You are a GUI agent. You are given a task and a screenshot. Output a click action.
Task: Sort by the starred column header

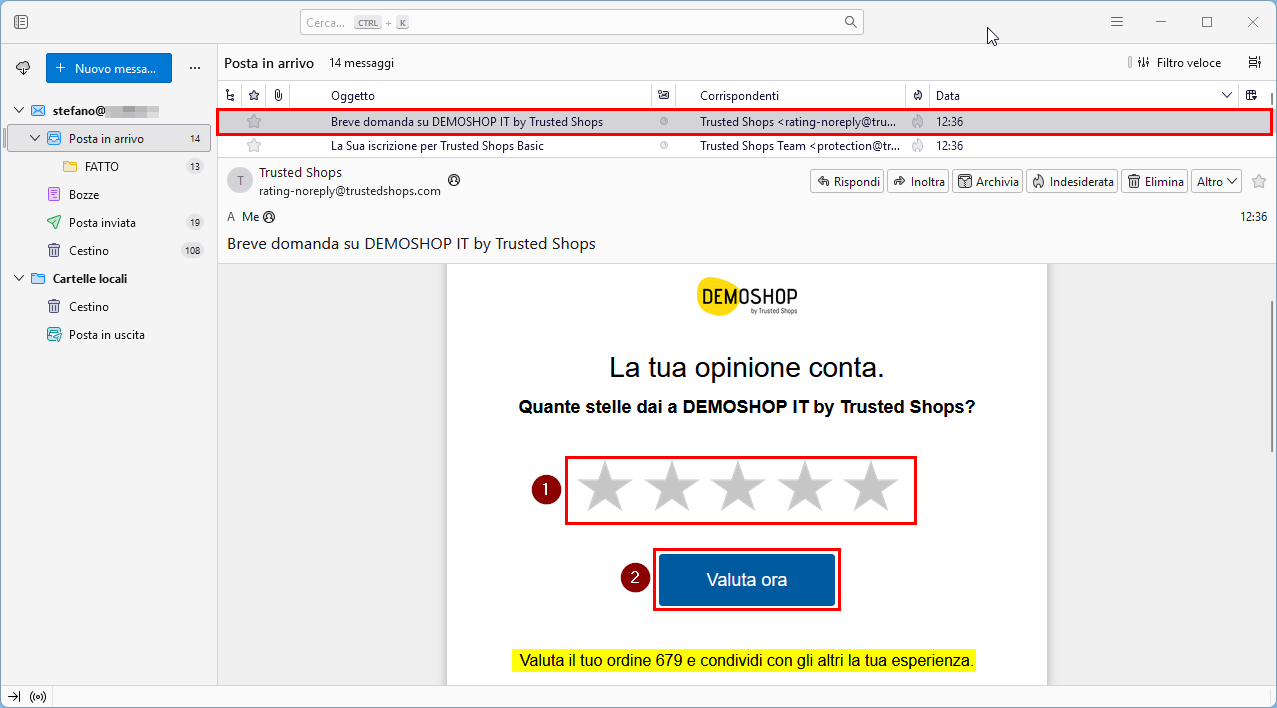[254, 95]
